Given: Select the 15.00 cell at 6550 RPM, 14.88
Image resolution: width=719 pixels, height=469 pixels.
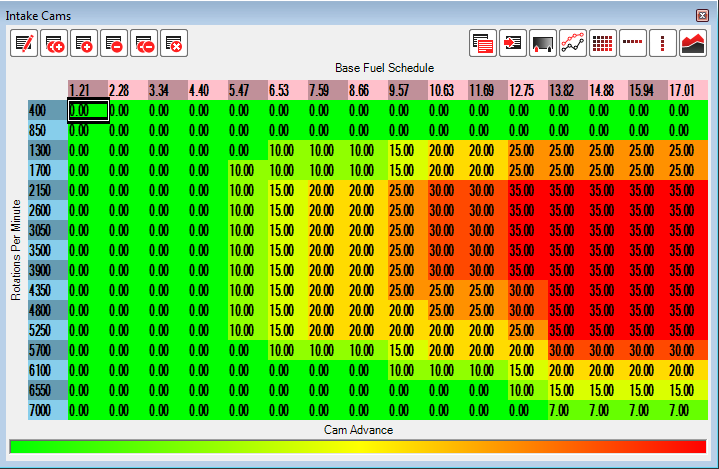Looking at the screenshot, I should [608, 390].
